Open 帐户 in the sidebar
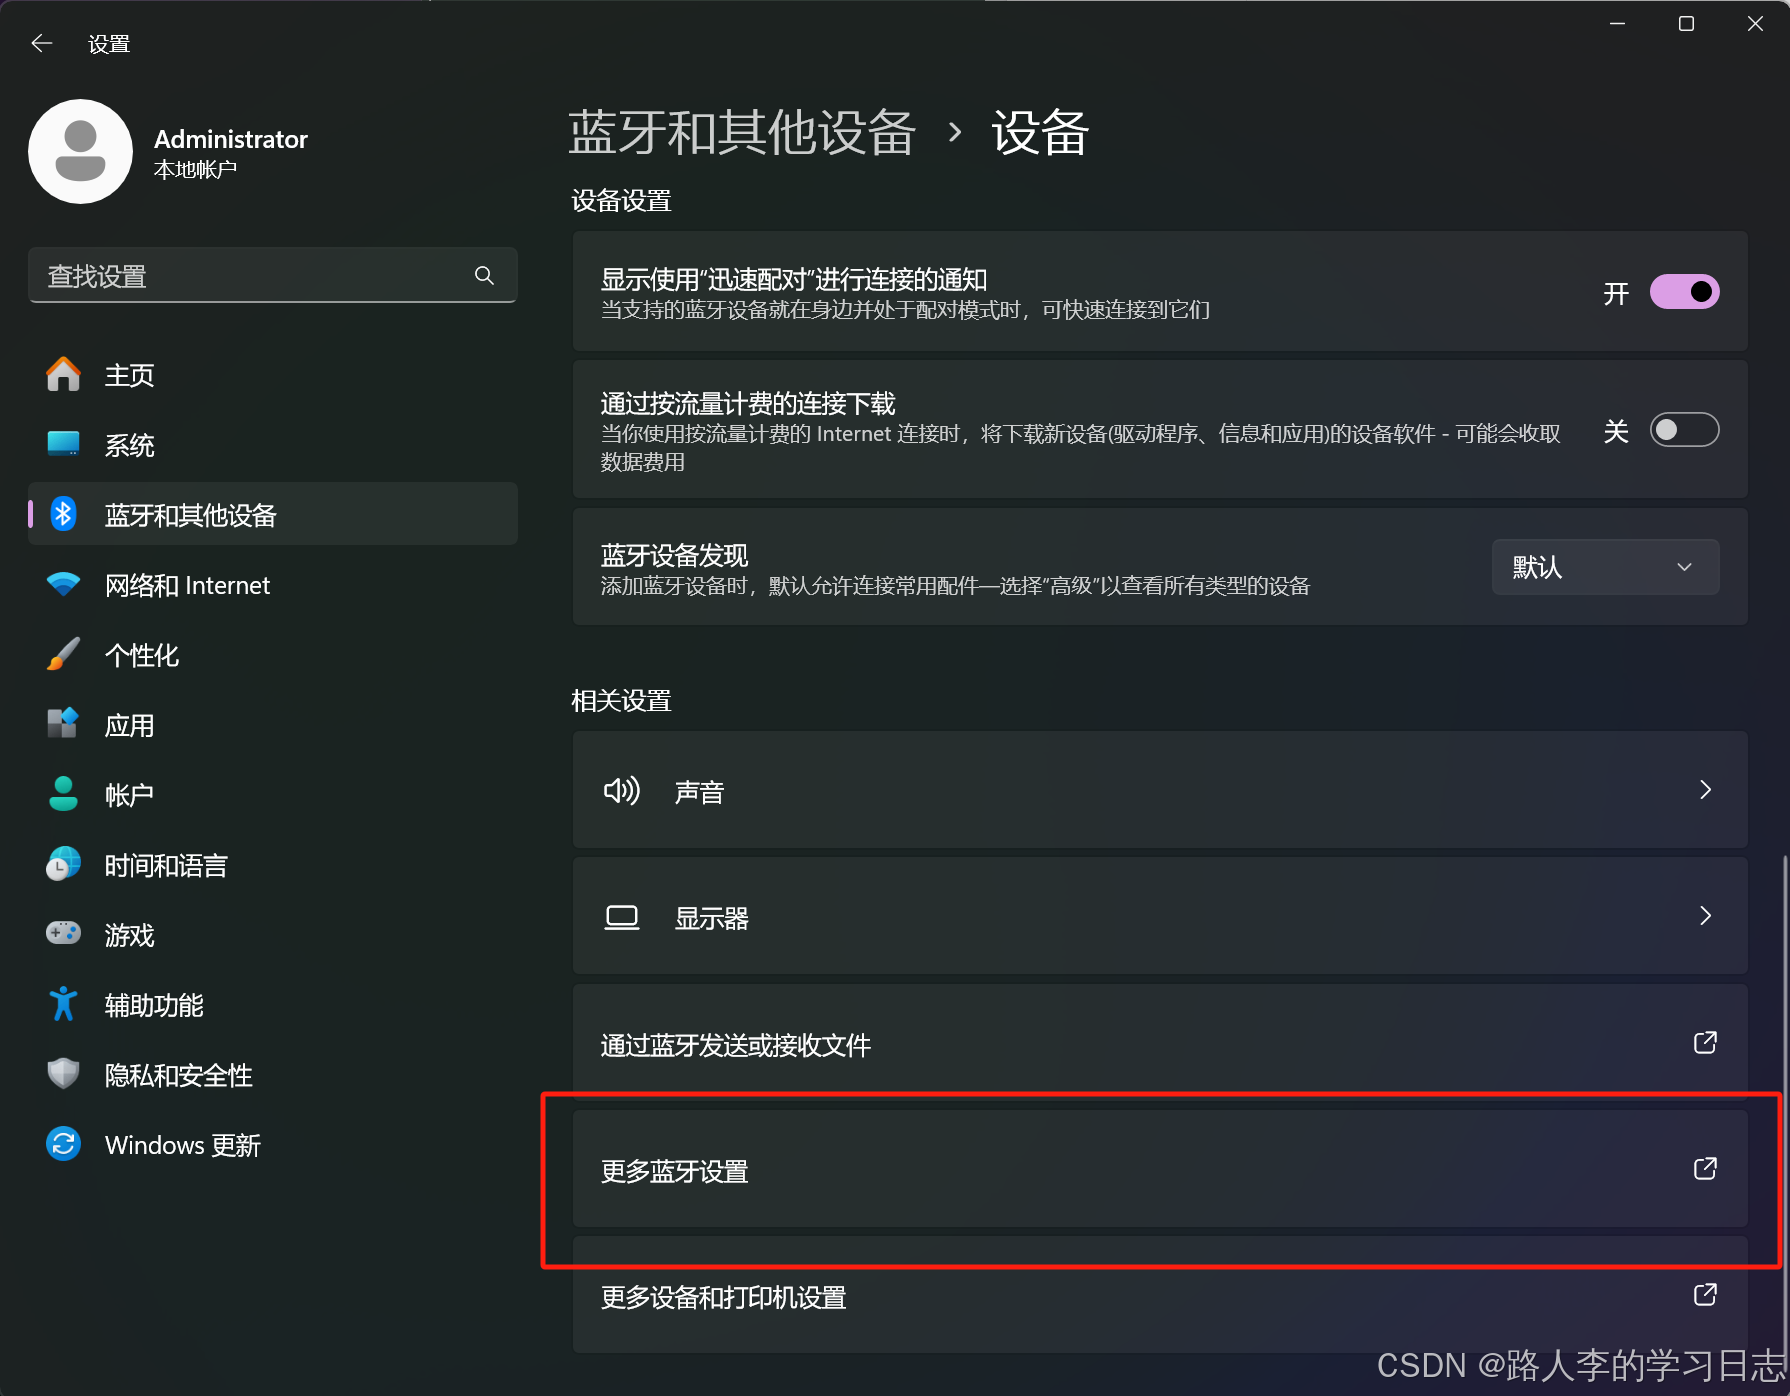 click(x=272, y=795)
